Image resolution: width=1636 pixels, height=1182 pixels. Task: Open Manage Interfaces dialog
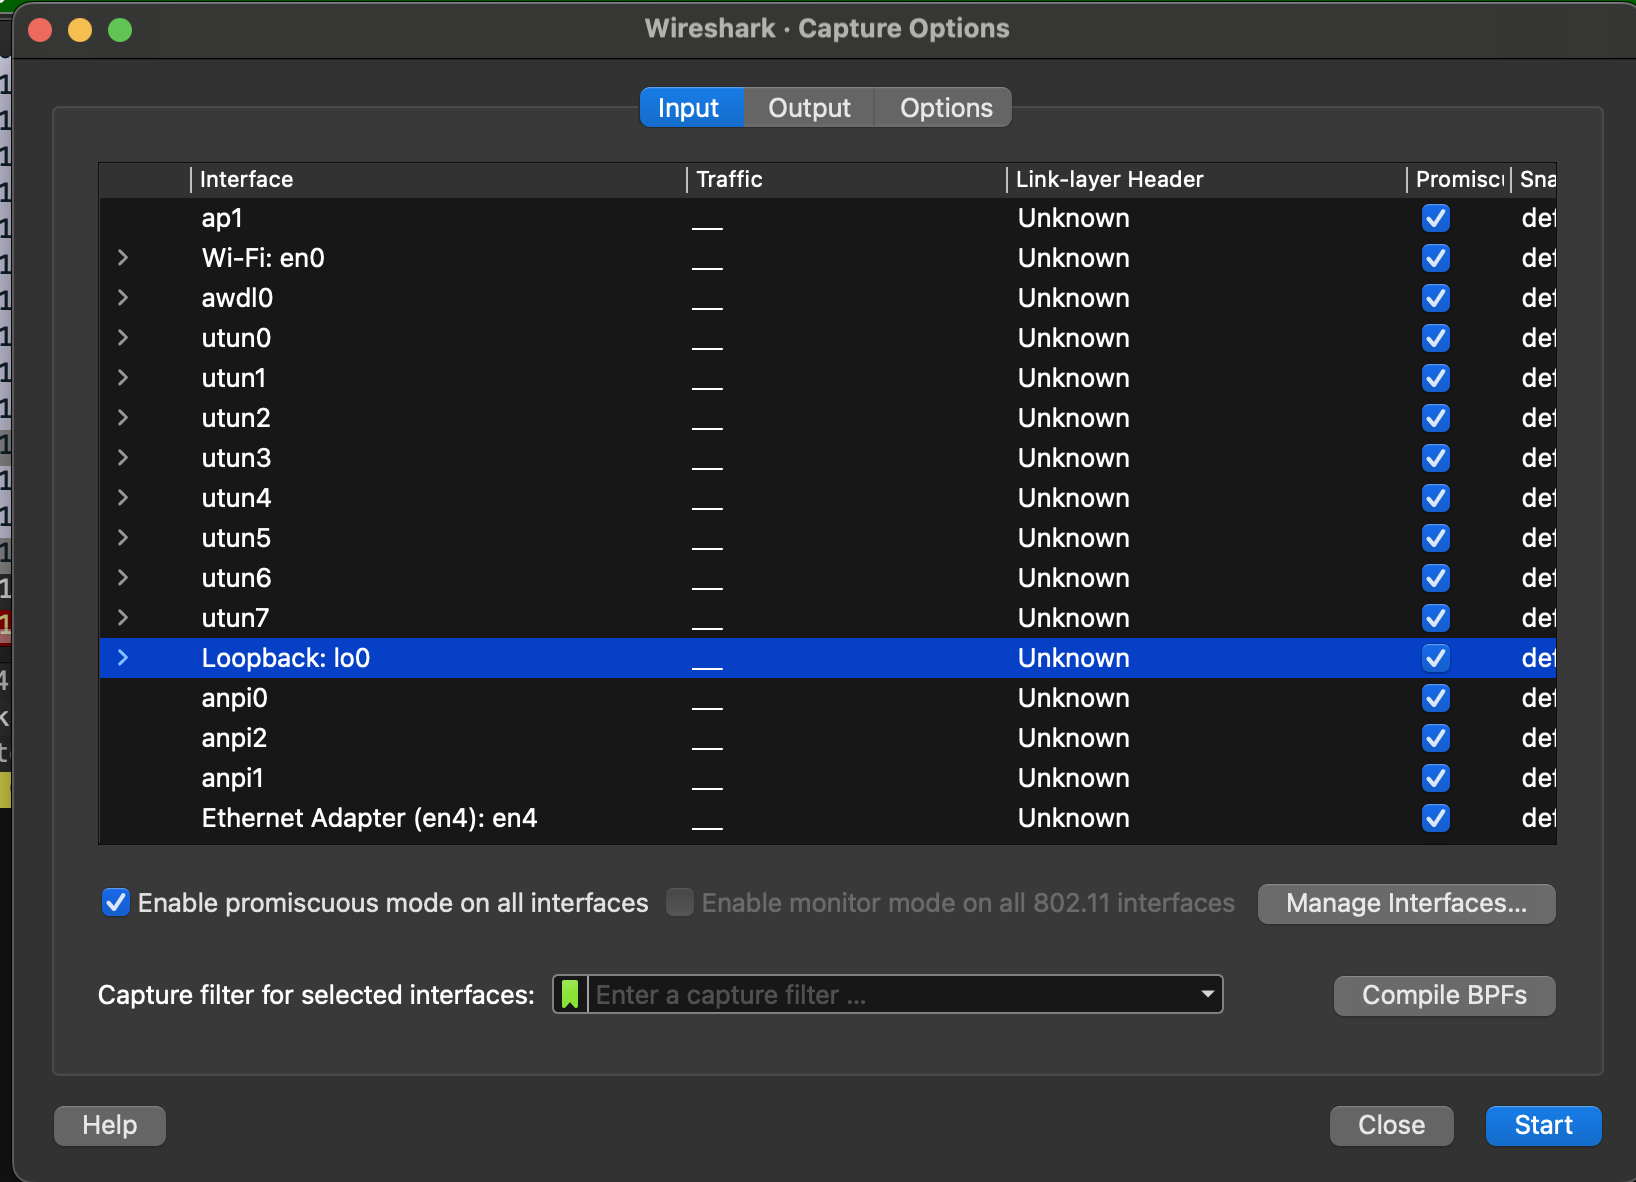1406,903
